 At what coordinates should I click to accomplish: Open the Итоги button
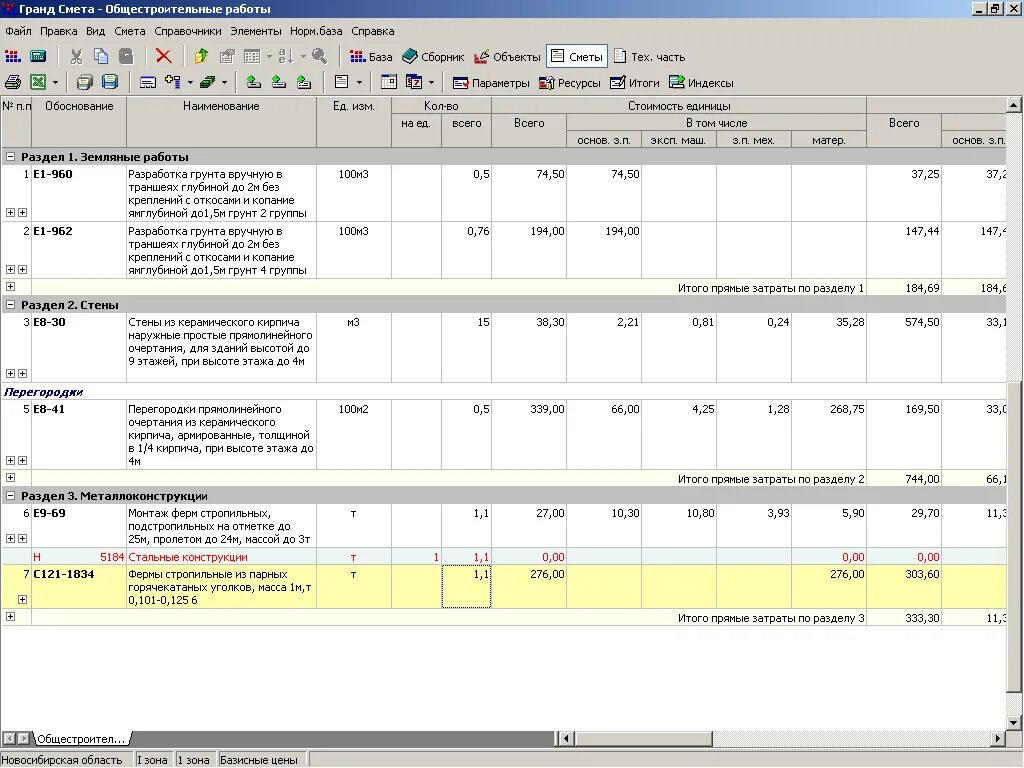click(635, 83)
